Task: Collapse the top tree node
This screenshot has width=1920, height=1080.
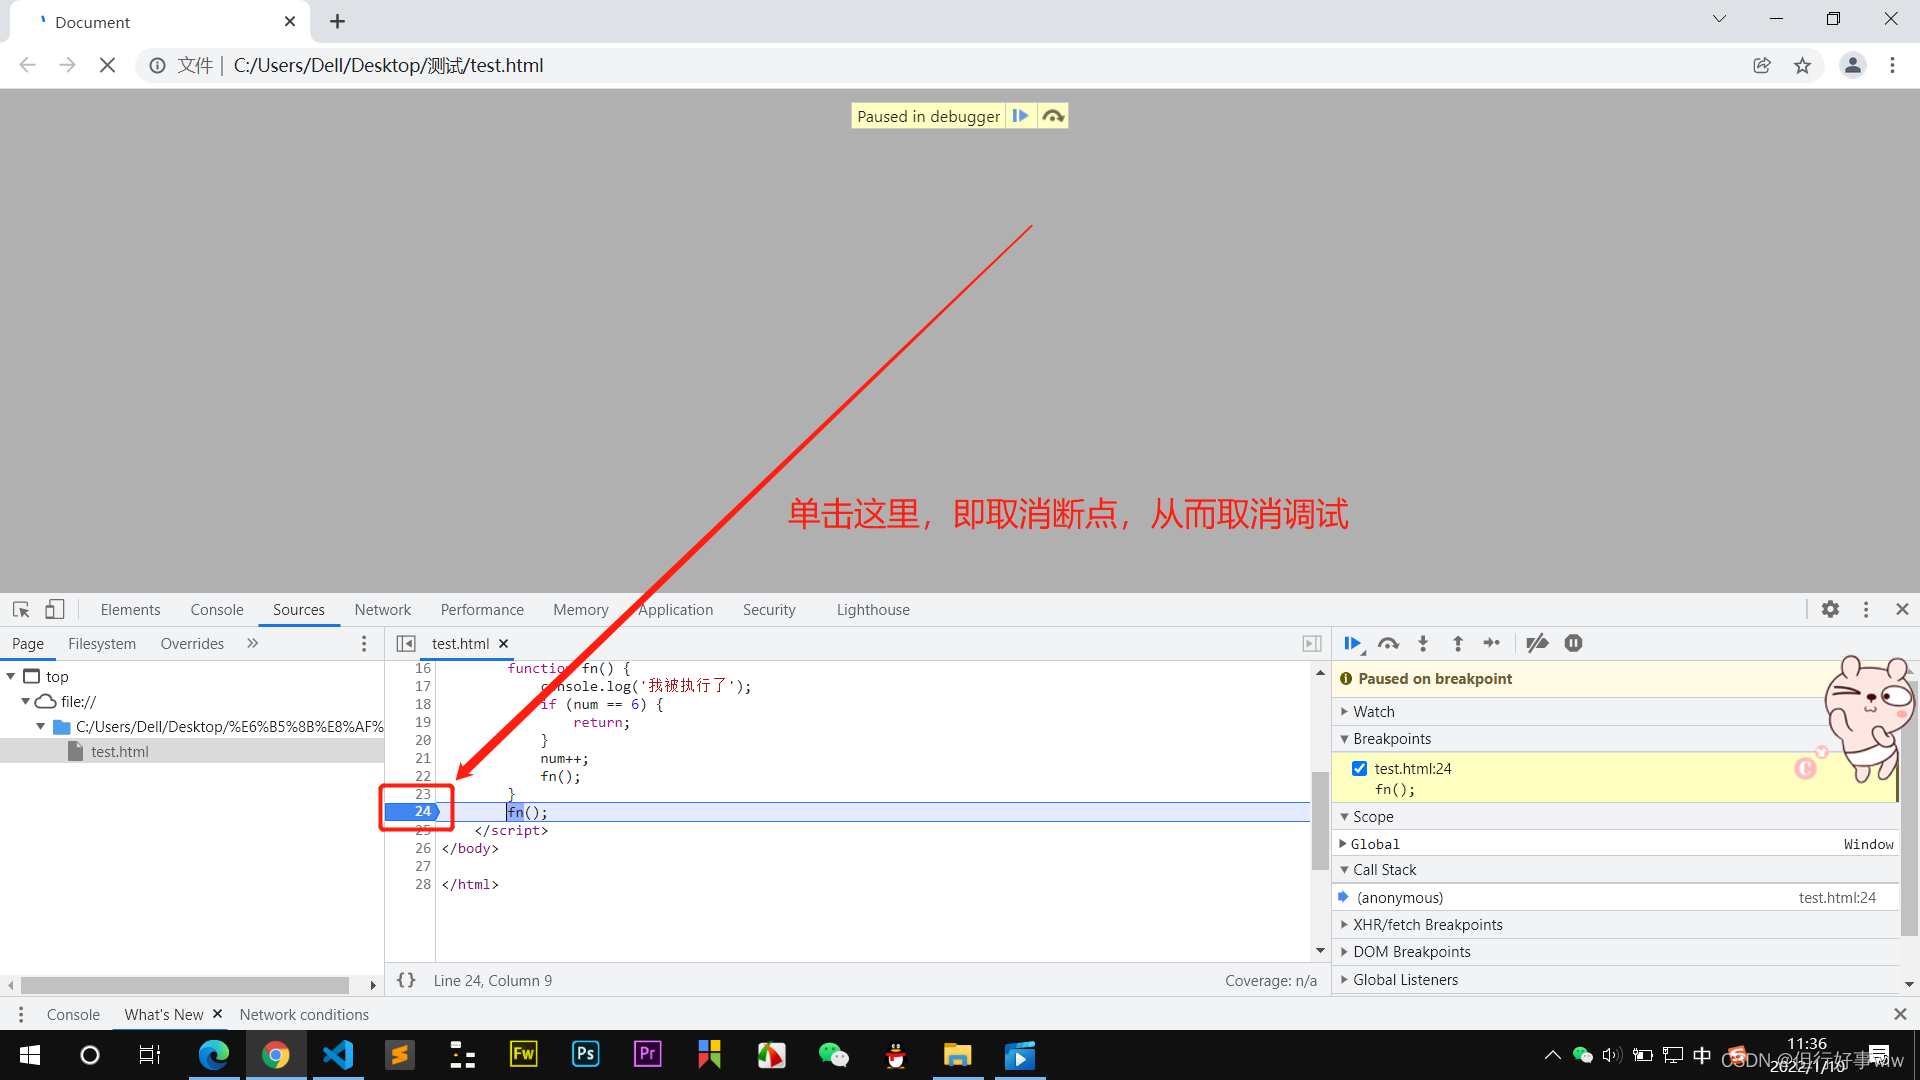Action: tap(11, 677)
